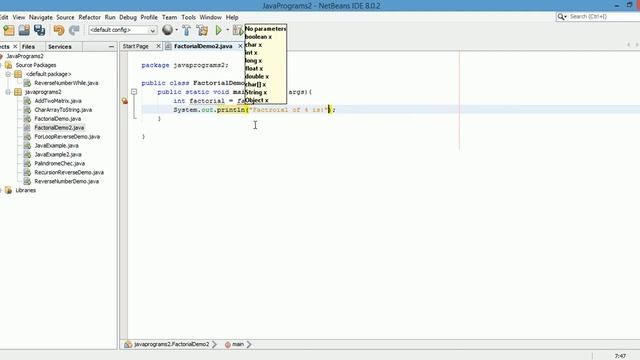Collapse the javaprograms2 package node
This screenshot has height=360, width=640.
tap(8, 92)
